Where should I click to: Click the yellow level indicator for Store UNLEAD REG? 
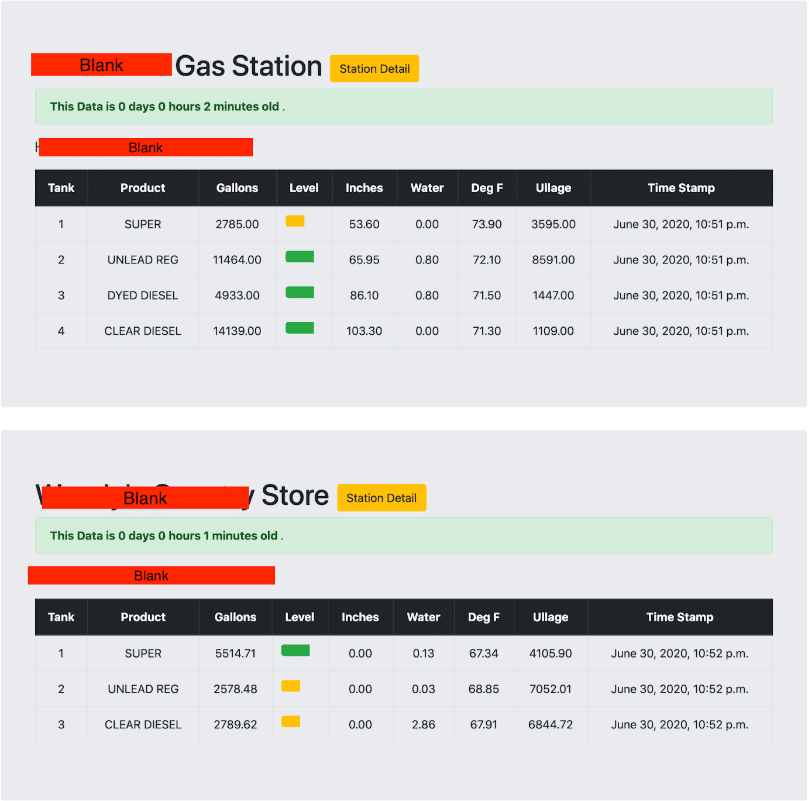tap(290, 685)
